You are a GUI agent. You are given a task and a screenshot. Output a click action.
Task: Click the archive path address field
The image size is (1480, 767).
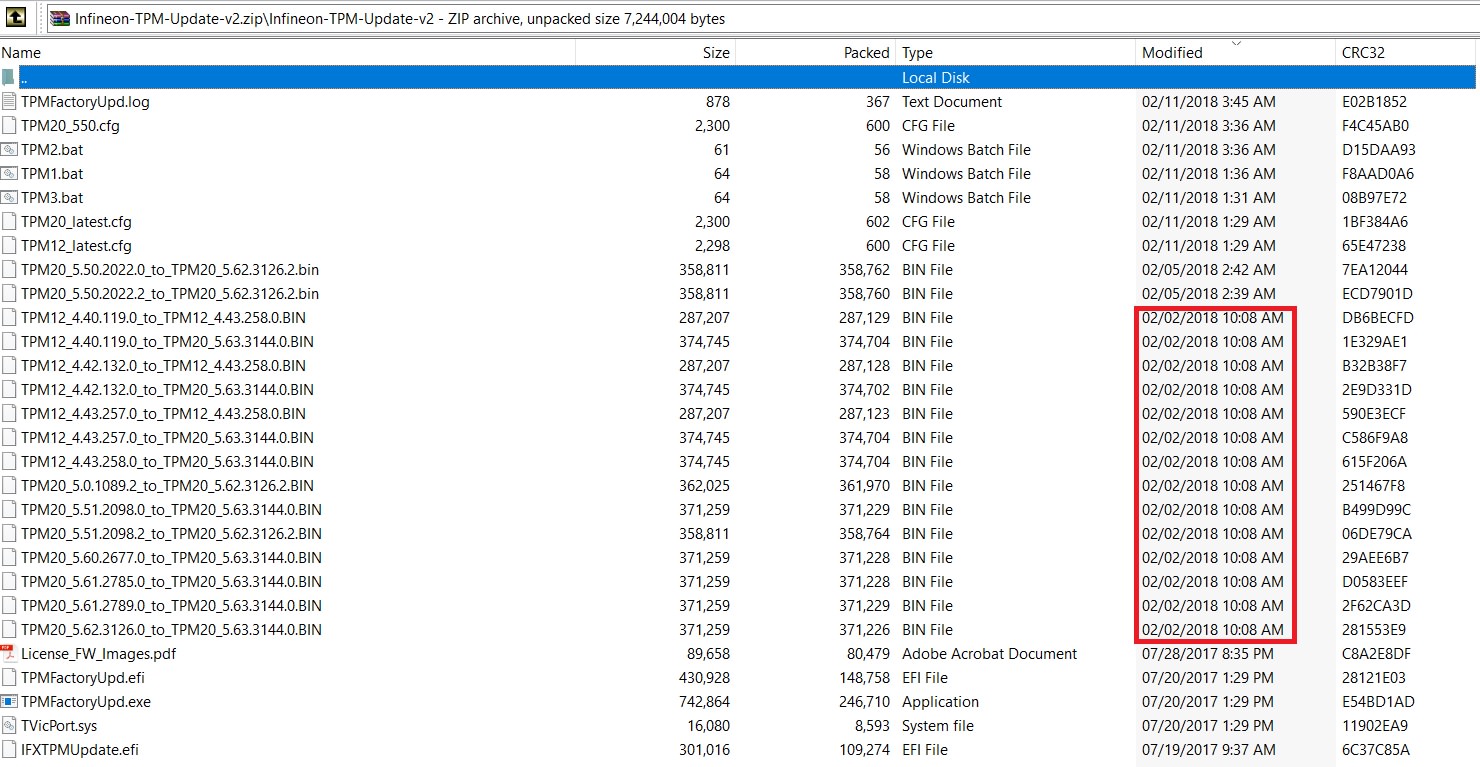[765, 18]
